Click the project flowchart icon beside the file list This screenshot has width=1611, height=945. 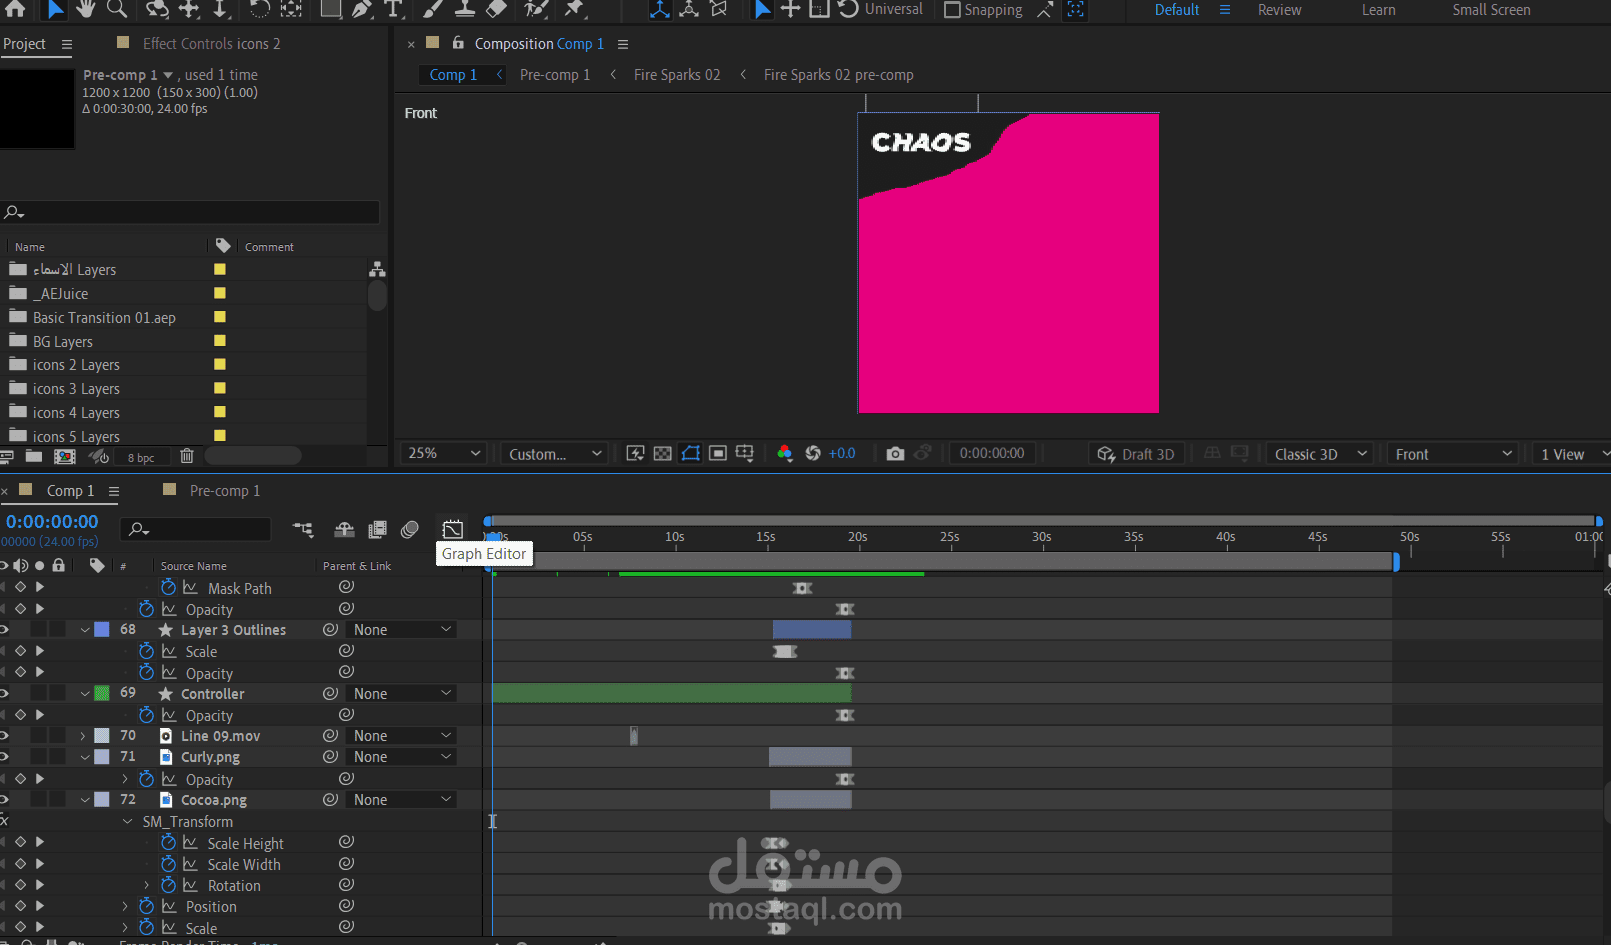point(377,270)
